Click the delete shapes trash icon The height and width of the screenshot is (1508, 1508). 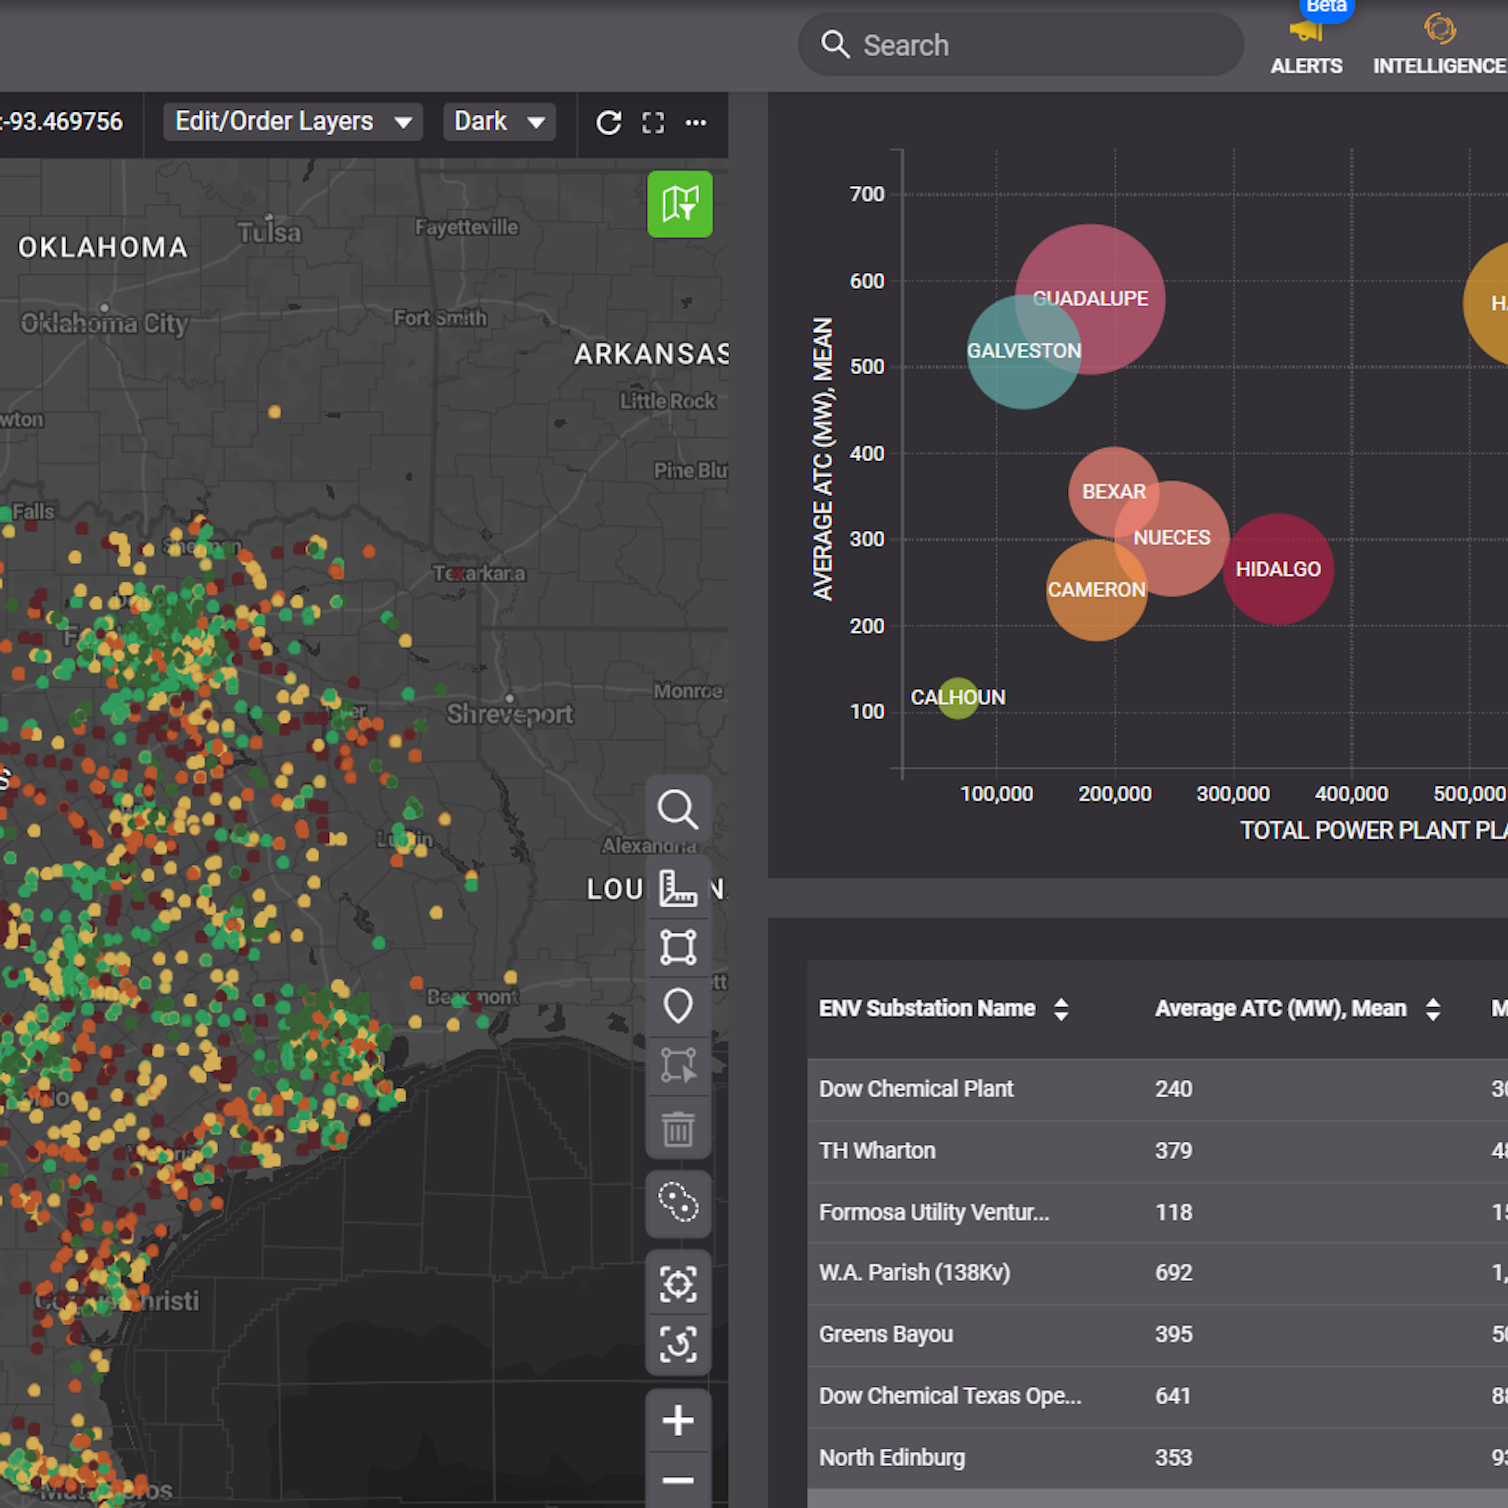(x=678, y=1129)
